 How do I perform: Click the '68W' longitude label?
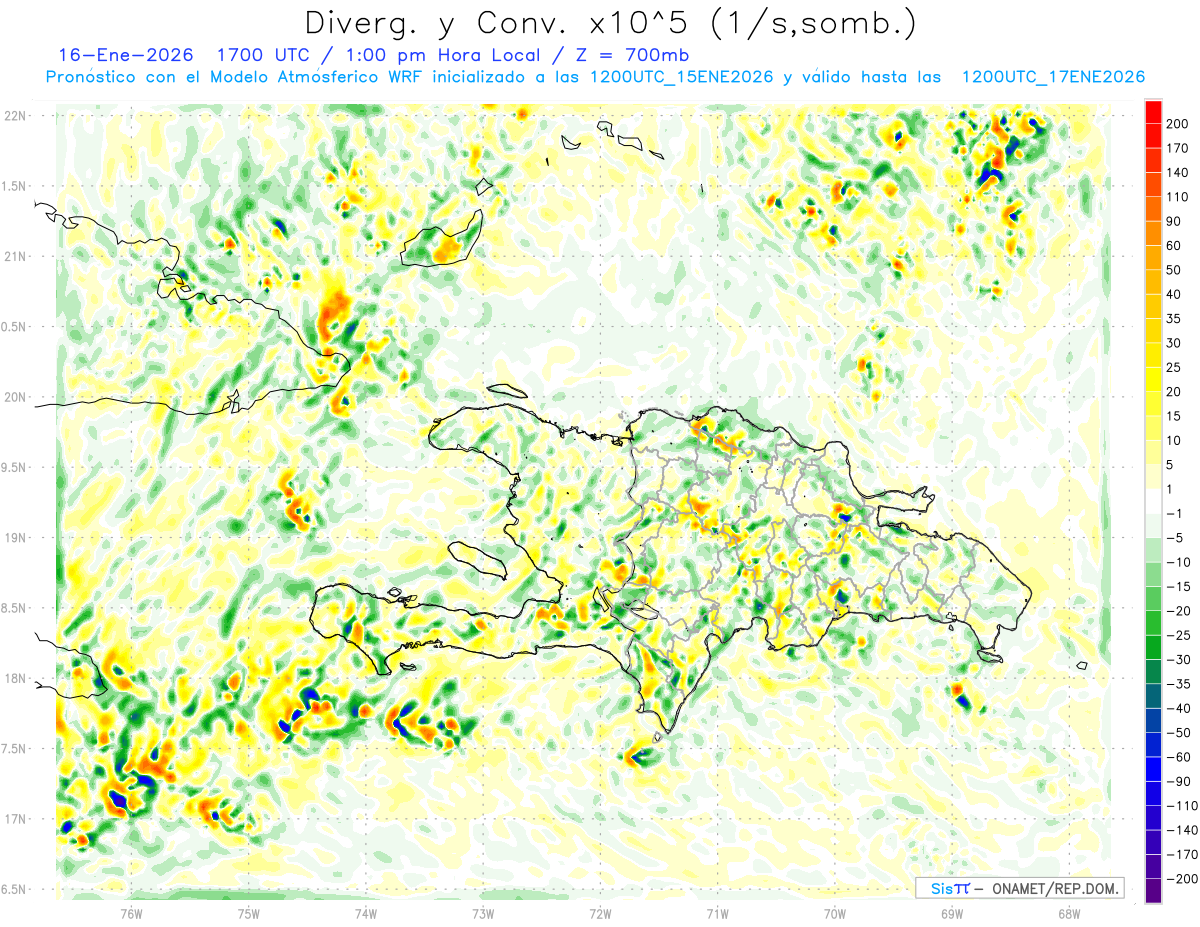click(x=1068, y=913)
